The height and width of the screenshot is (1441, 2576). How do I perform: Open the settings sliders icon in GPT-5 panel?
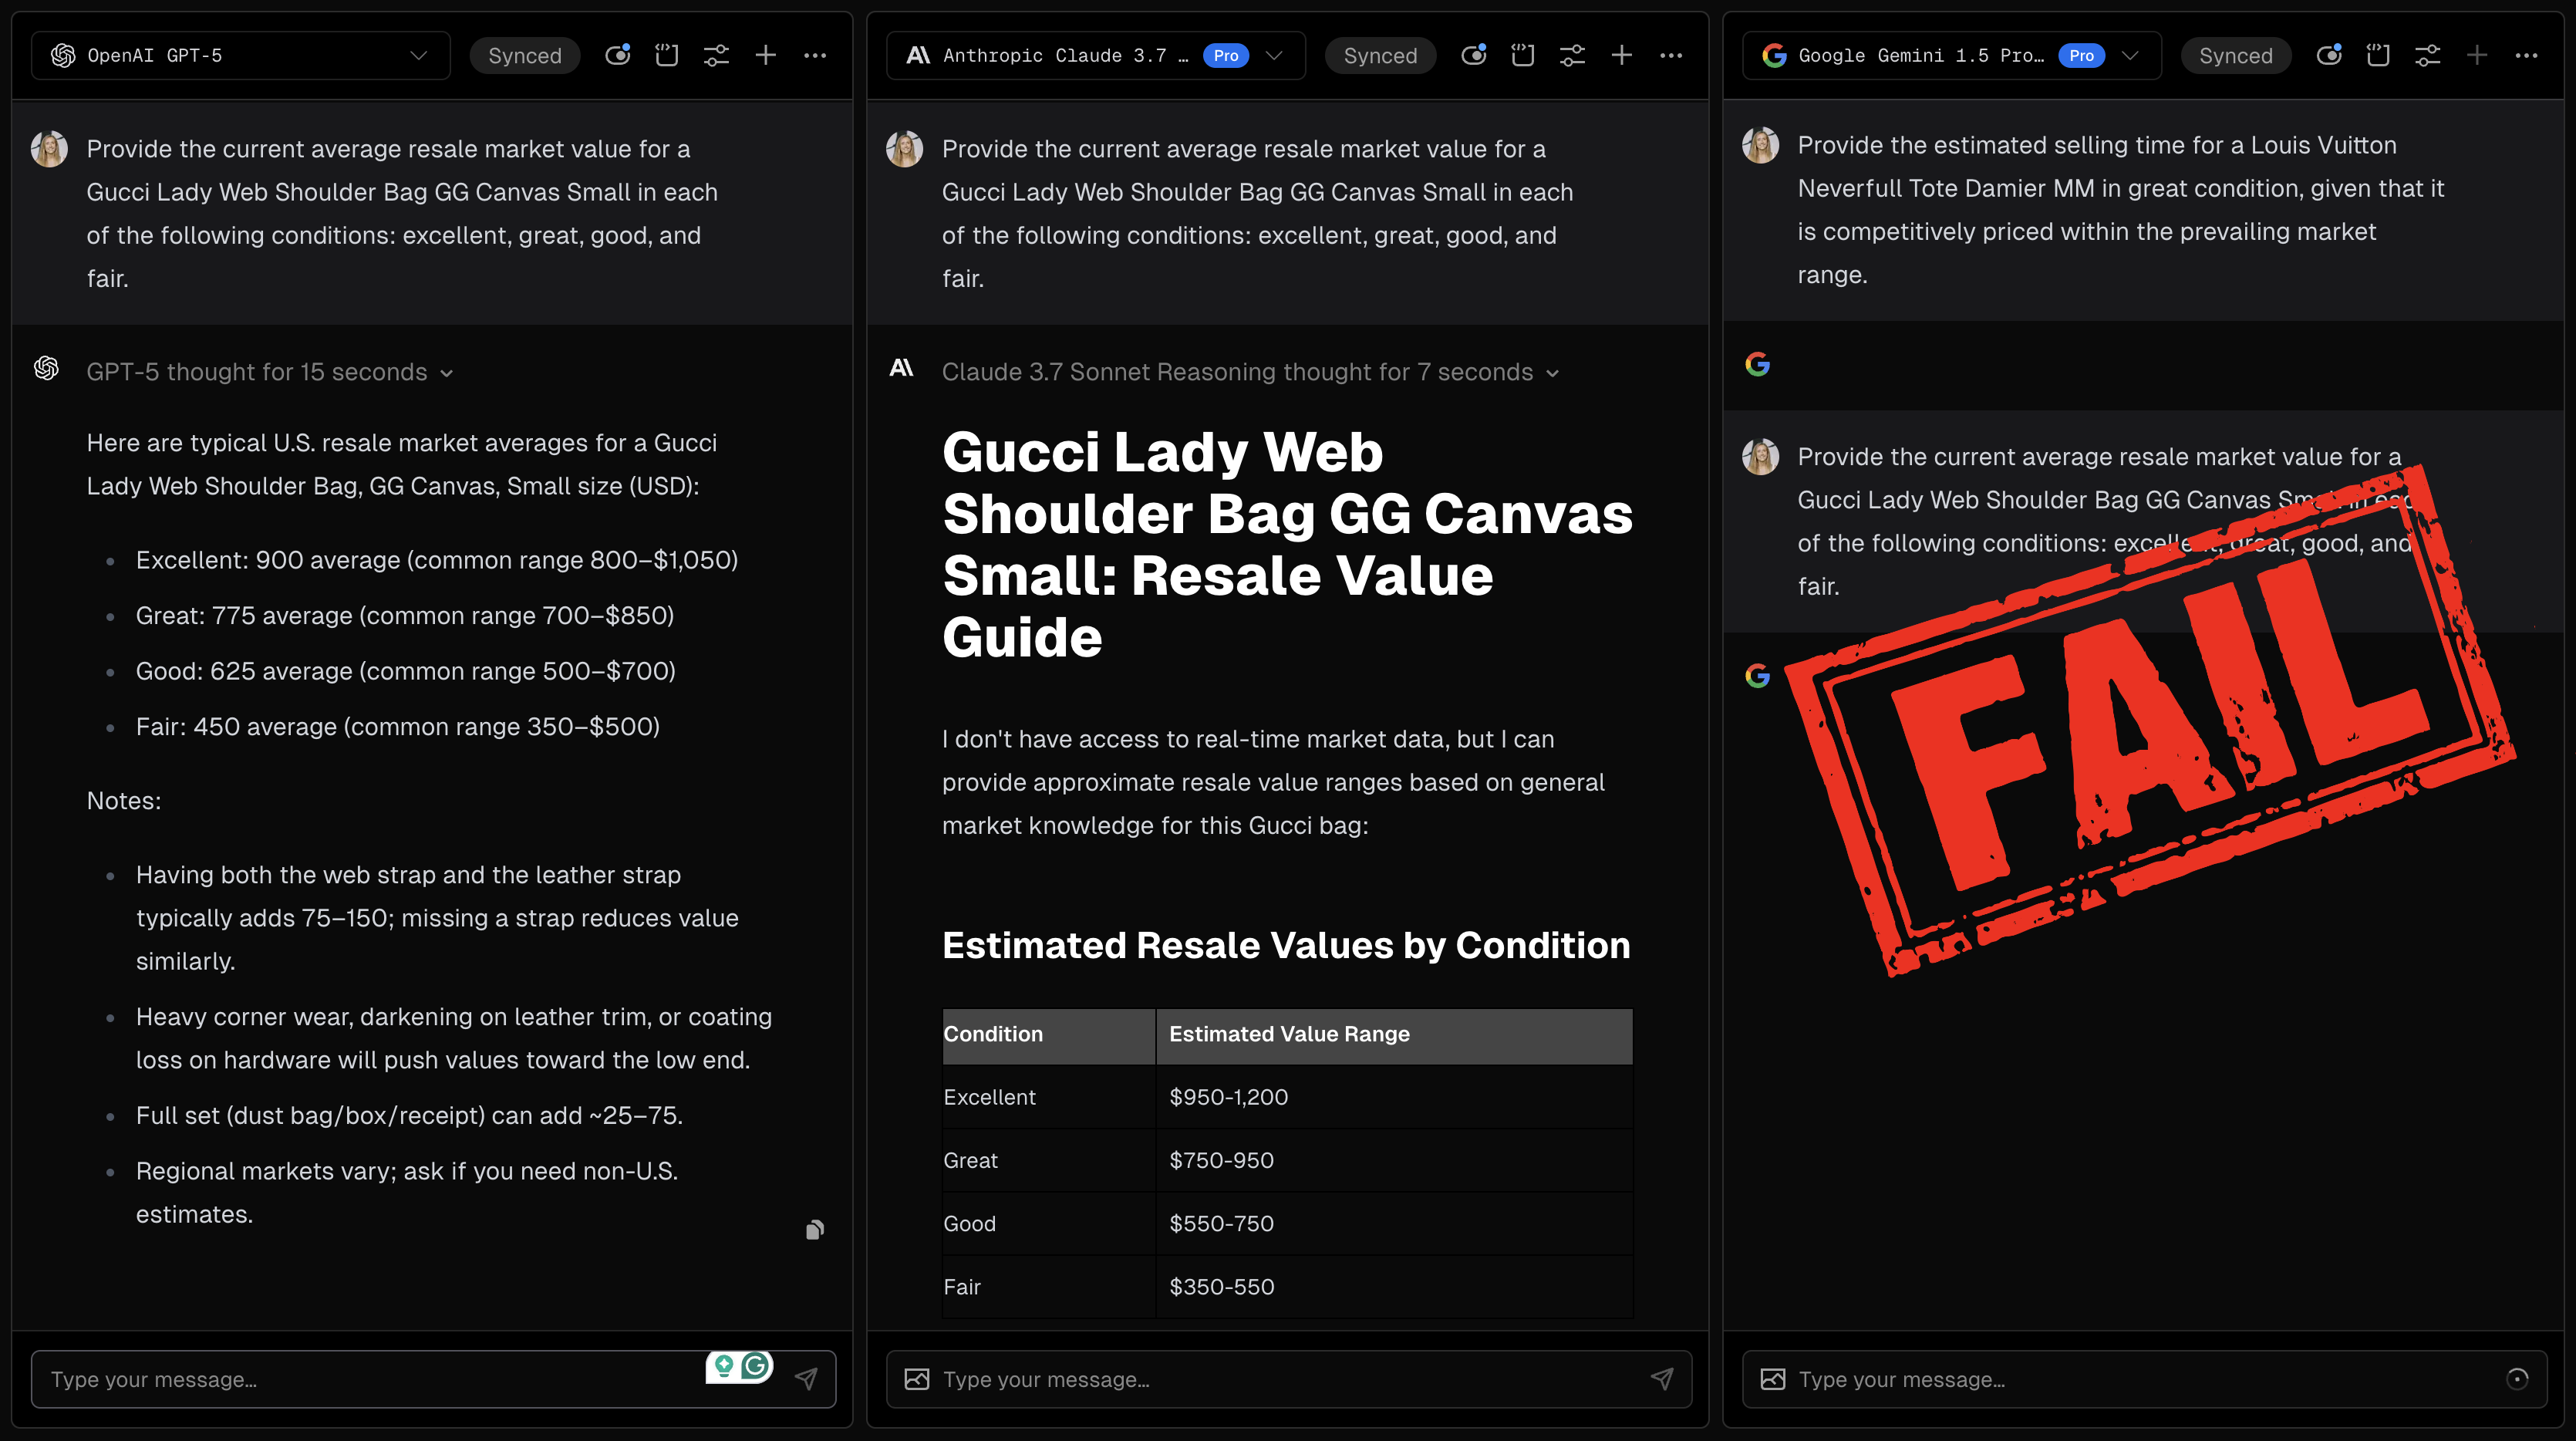tap(716, 56)
